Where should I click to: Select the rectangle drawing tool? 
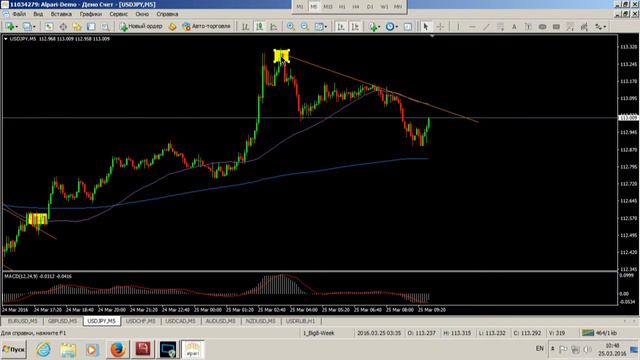(x=556, y=27)
